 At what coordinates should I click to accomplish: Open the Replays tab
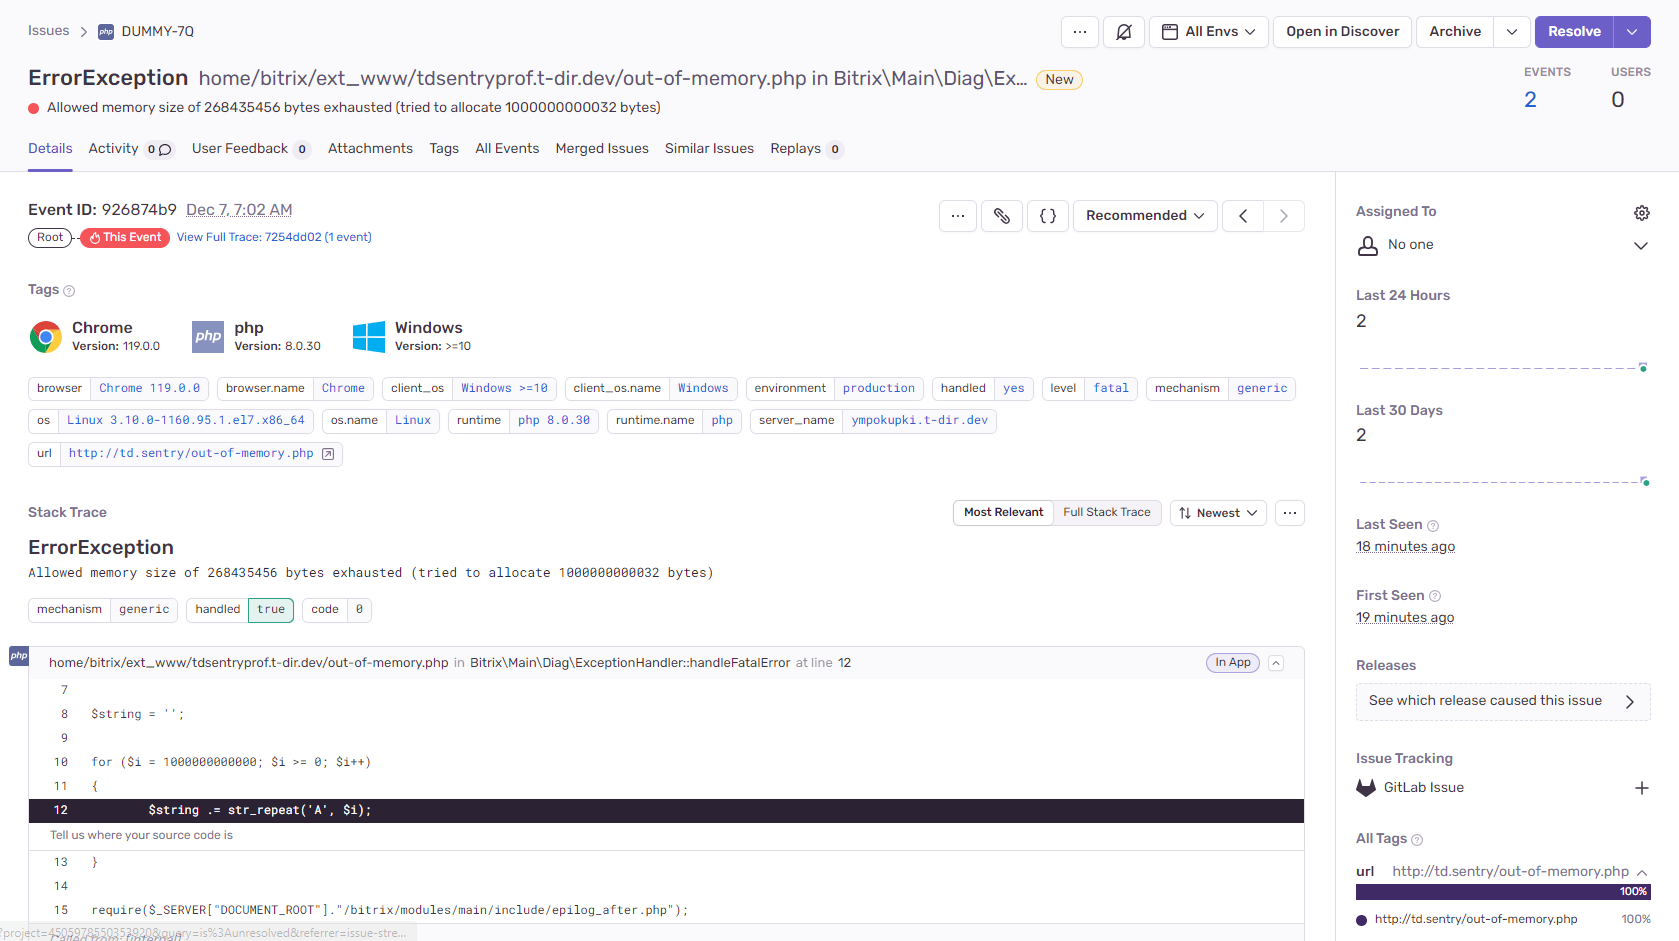tap(807, 149)
